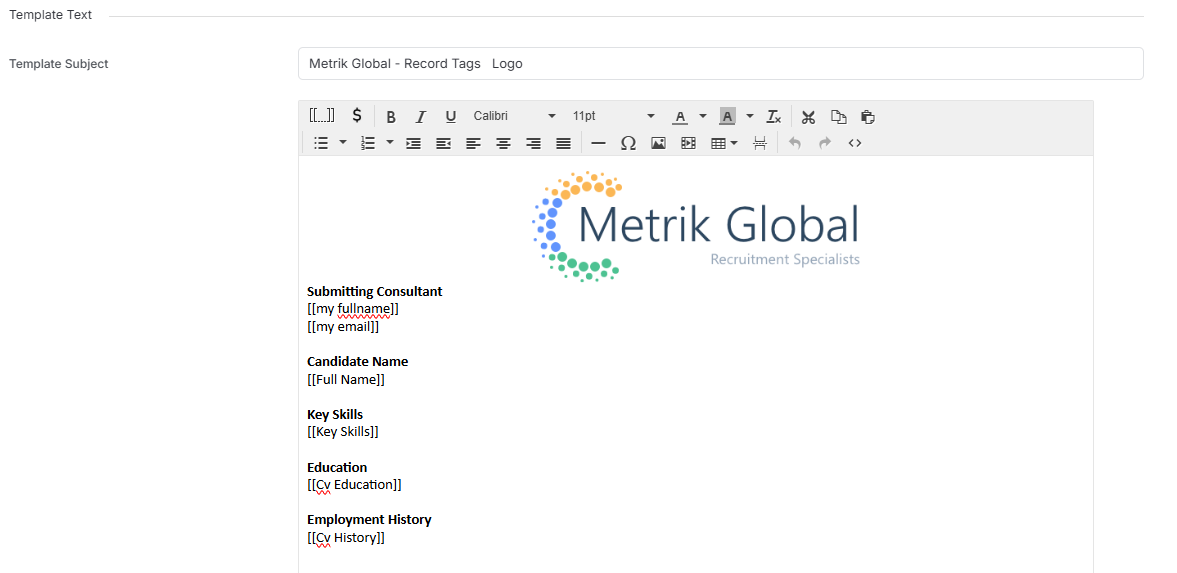Image resolution: width=1177 pixels, height=573 pixels.
Task: Clear formatting from selected text
Action: (x=773, y=116)
